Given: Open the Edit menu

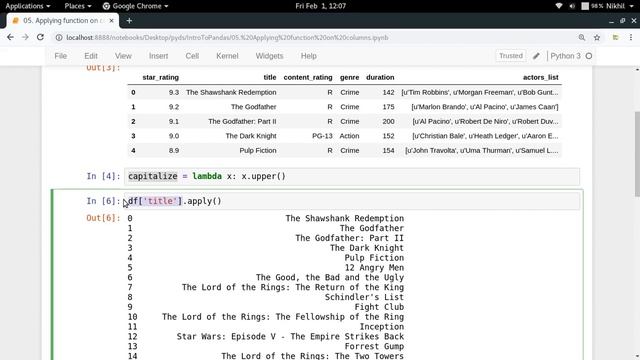Looking at the screenshot, I should 91,56.
